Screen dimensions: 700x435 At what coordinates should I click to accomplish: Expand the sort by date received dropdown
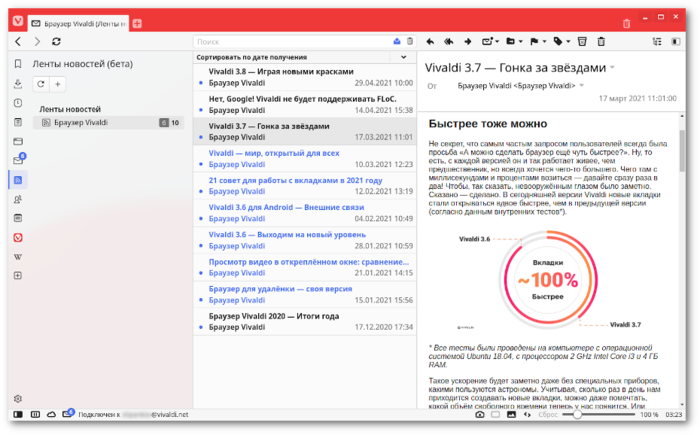point(404,57)
